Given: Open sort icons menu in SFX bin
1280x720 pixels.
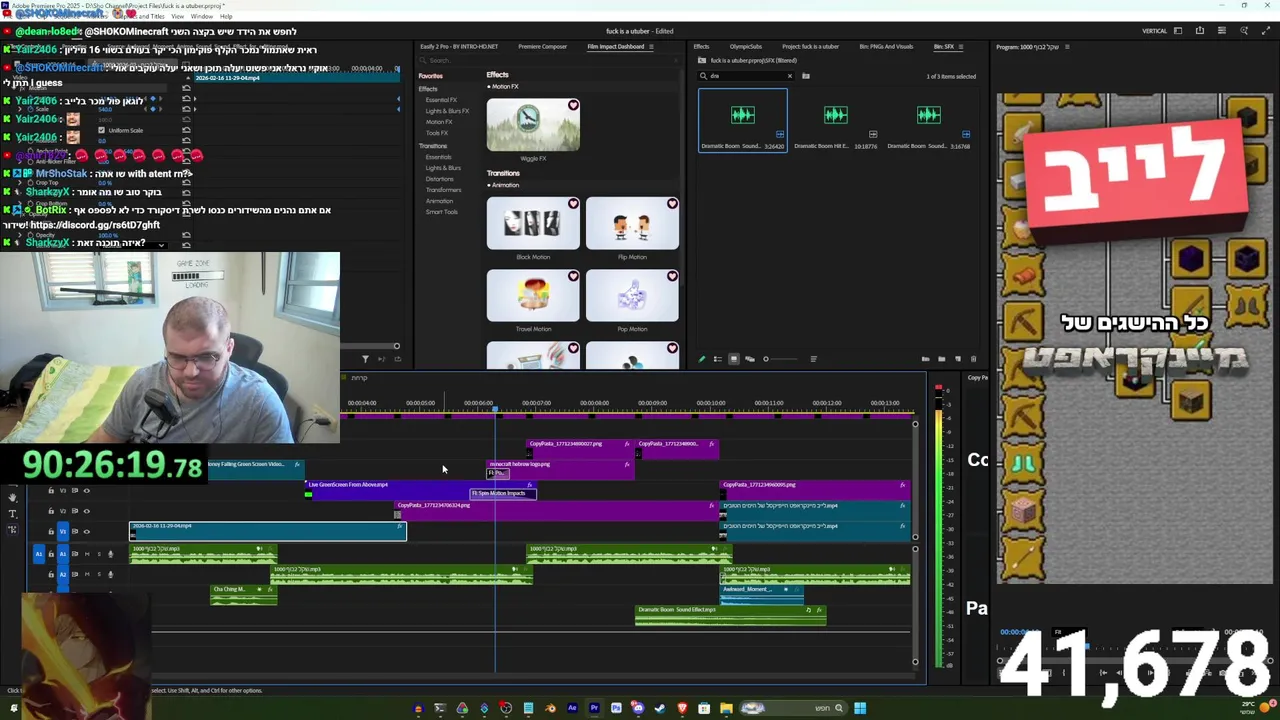Looking at the screenshot, I should point(813,359).
